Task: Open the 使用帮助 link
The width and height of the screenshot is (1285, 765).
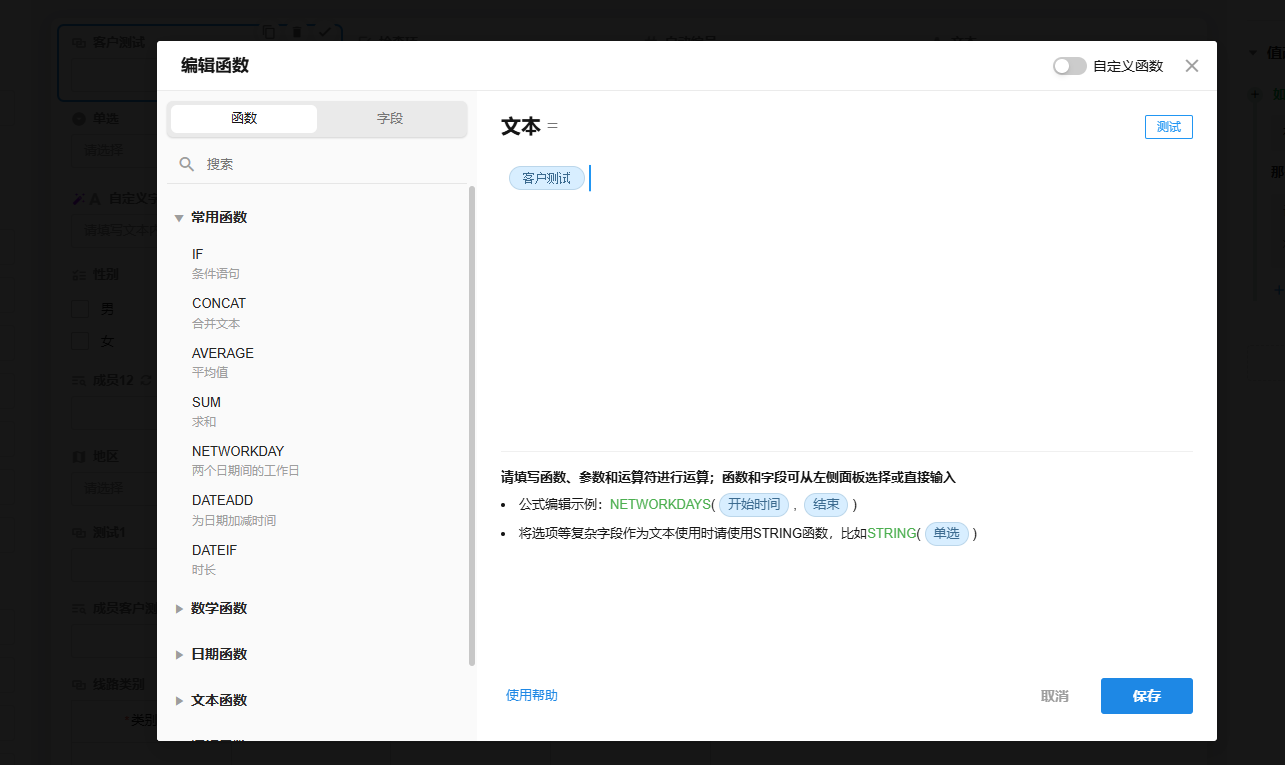Action: point(532,695)
